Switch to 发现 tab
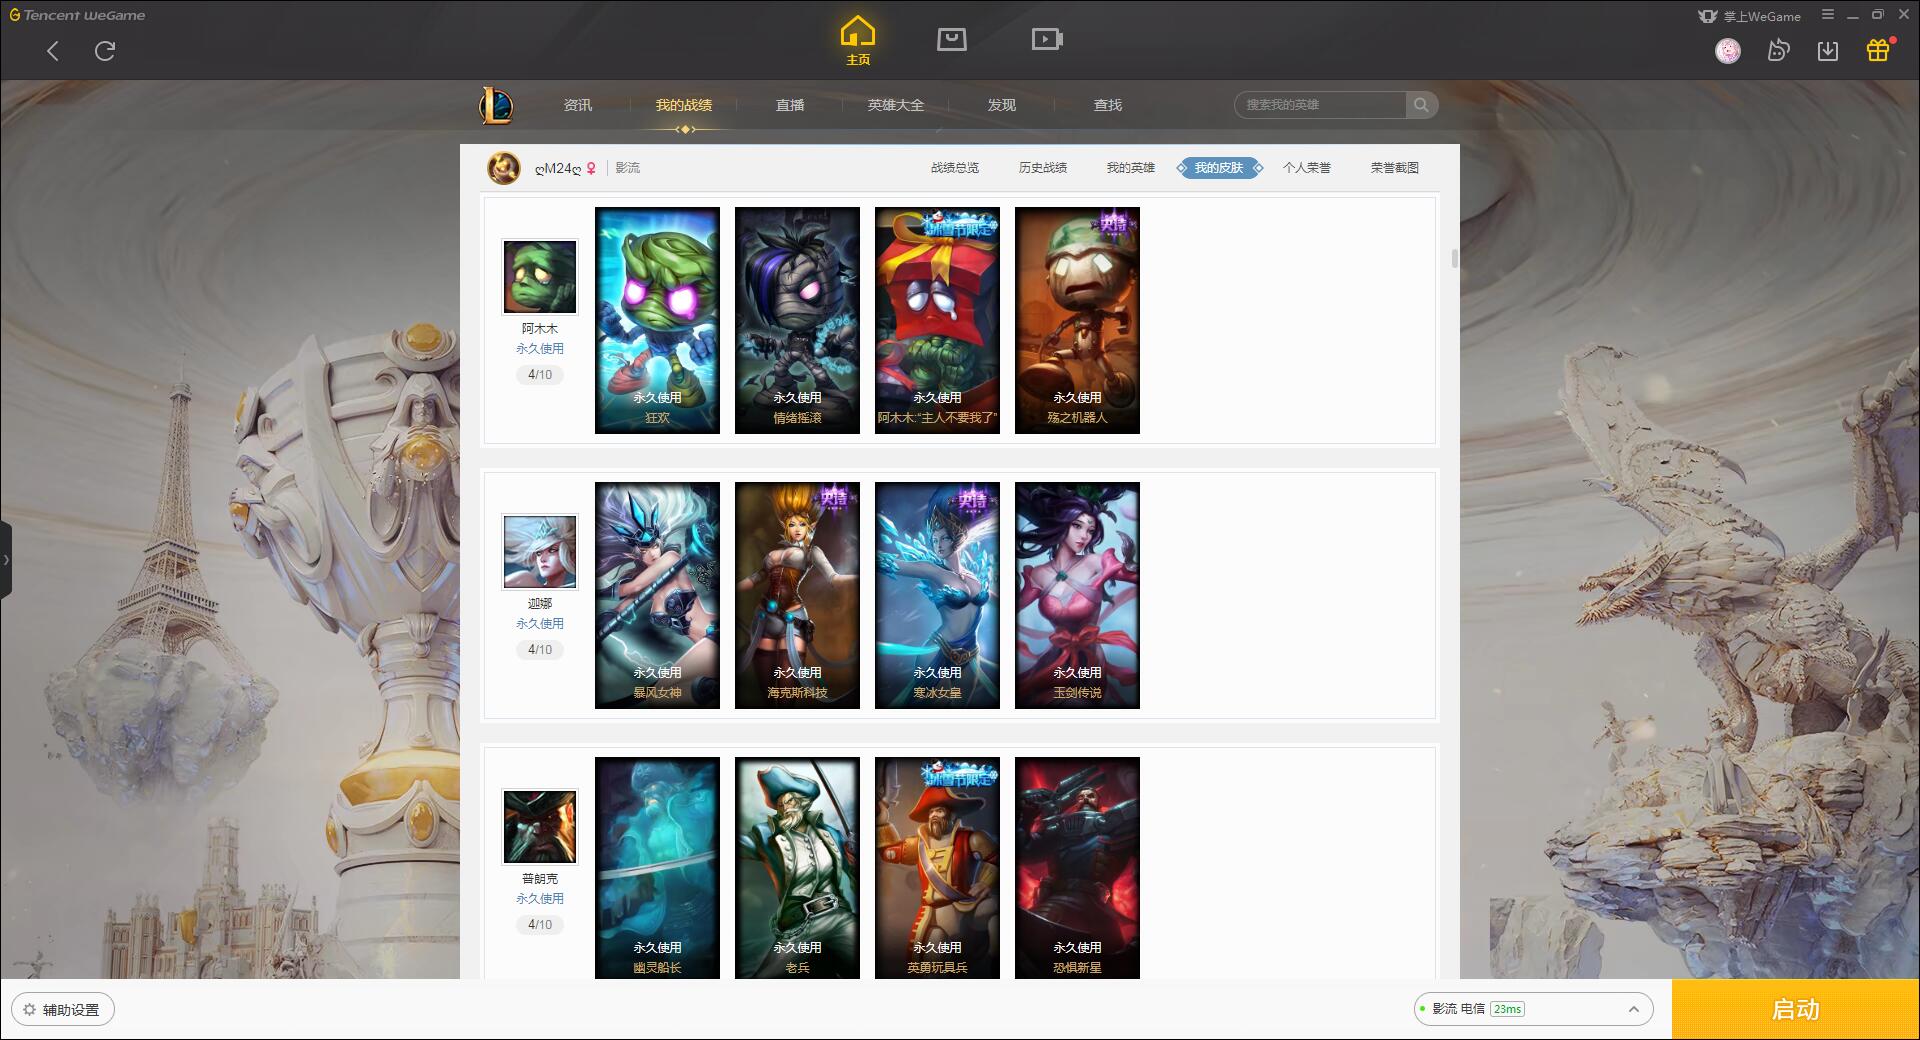The width and height of the screenshot is (1920, 1040). pos(1002,105)
